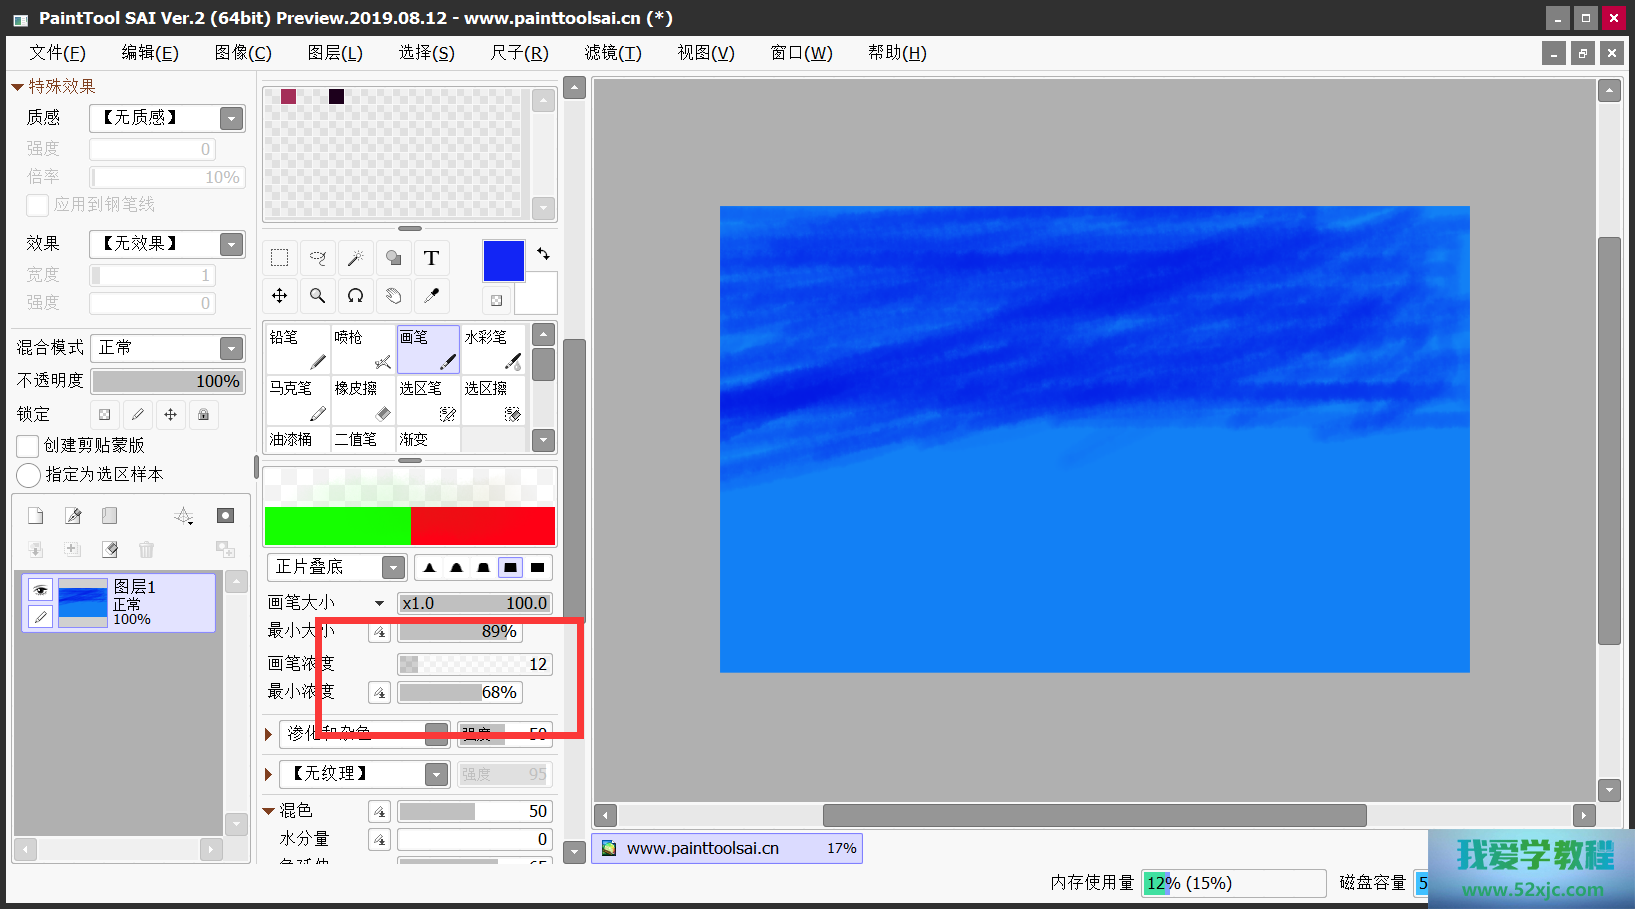Viewport: 1635px width, 909px height.
Task: Enable 创建剪贴蒙版 checkbox
Action: coord(28,446)
